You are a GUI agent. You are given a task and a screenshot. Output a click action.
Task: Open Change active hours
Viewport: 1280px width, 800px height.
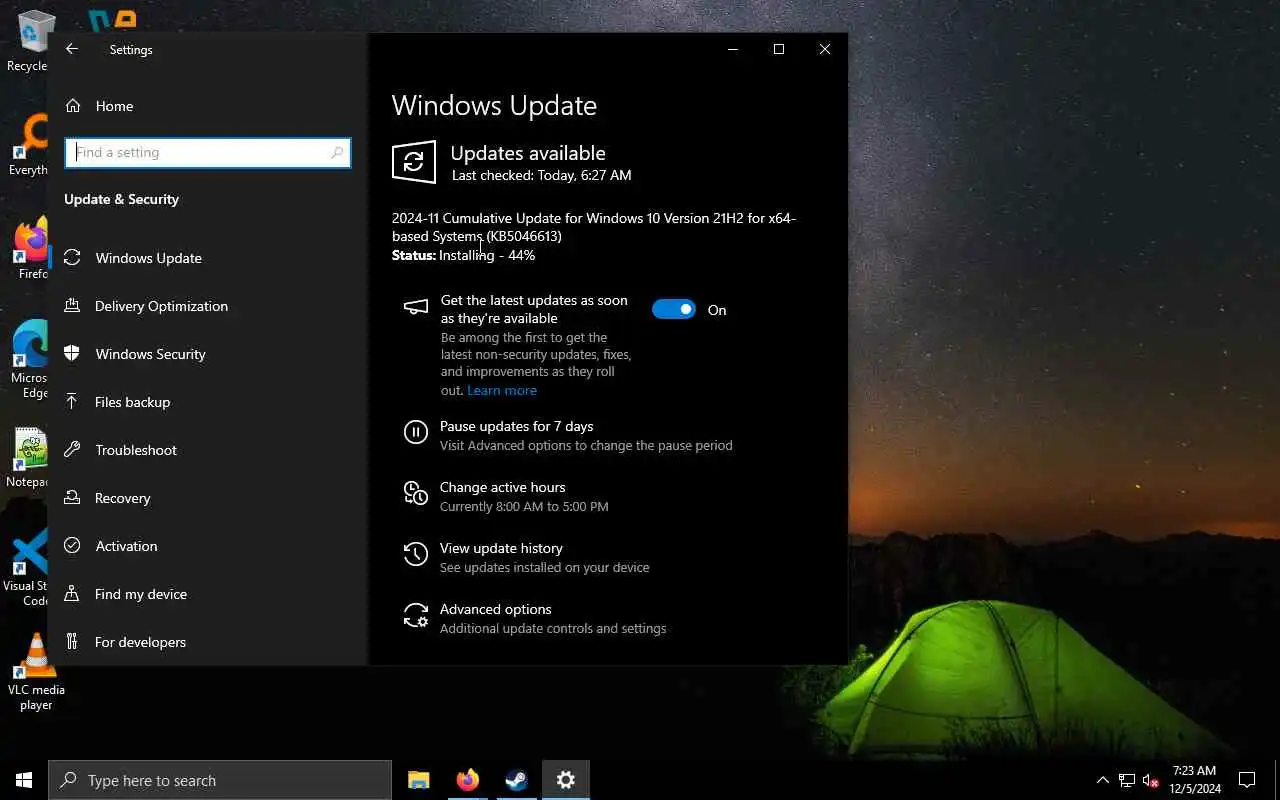coord(502,487)
